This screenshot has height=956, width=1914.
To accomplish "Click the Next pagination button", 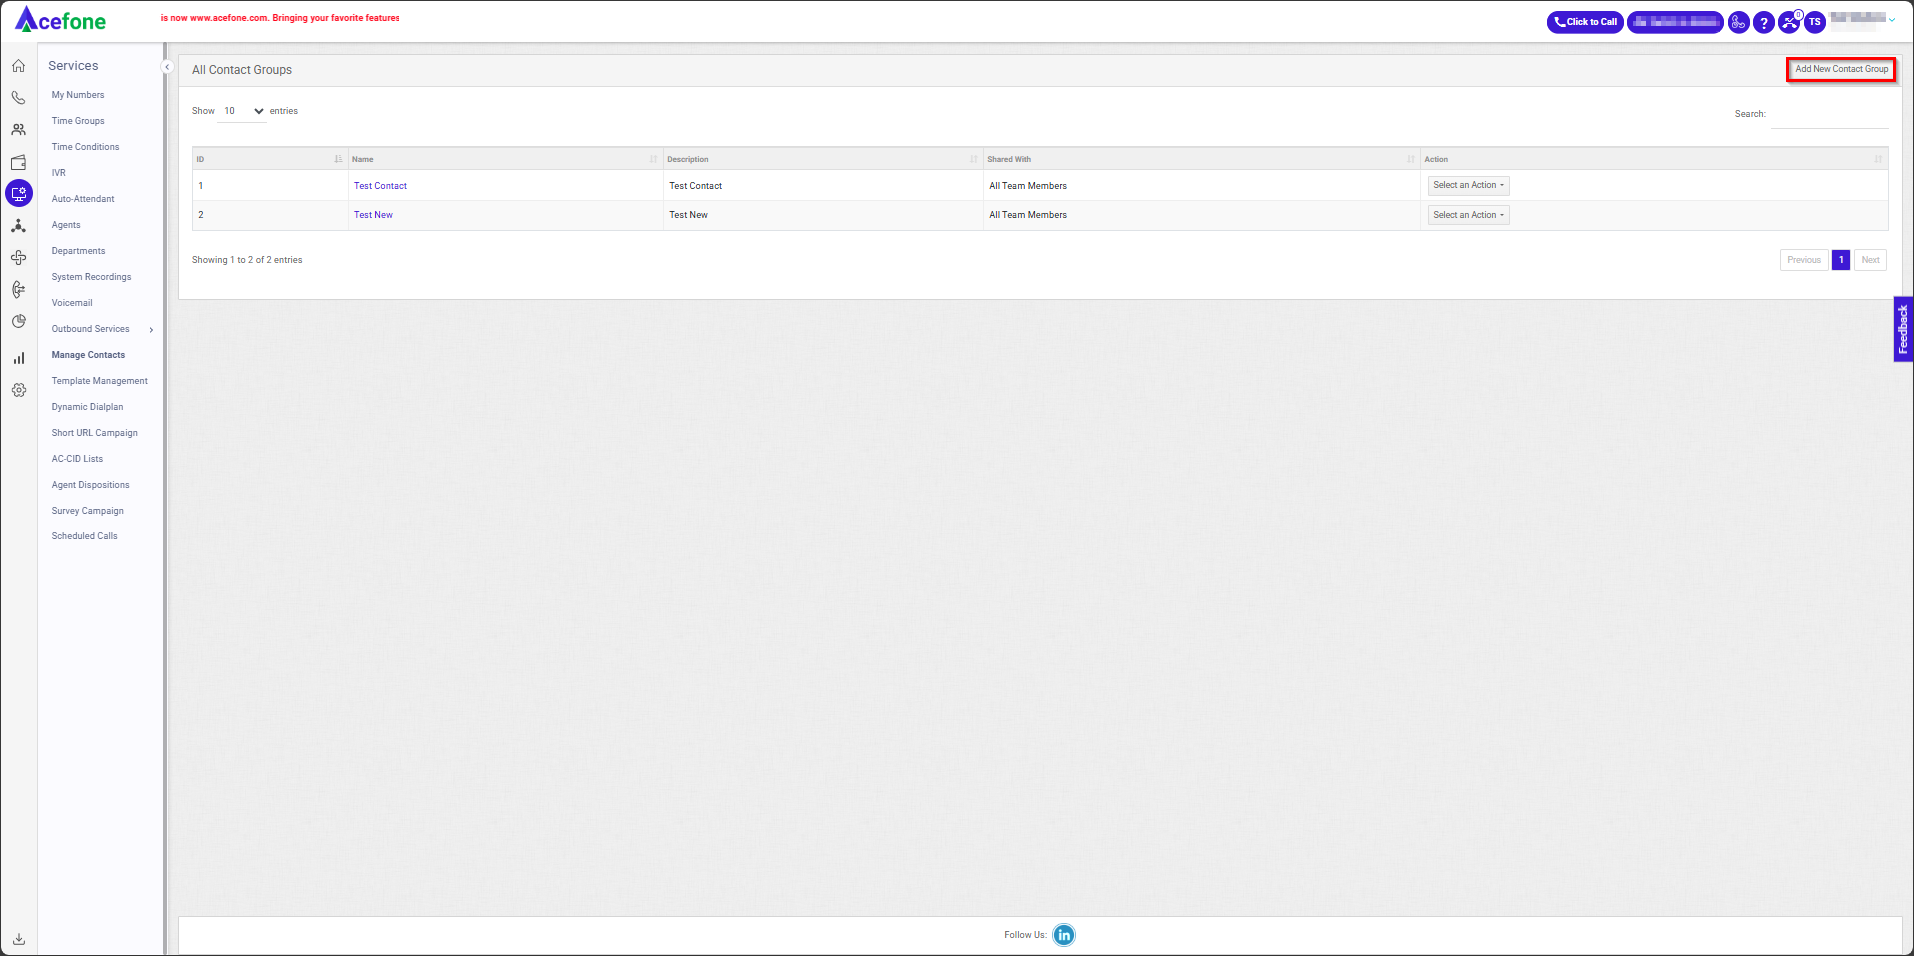I will pyautogui.click(x=1870, y=260).
